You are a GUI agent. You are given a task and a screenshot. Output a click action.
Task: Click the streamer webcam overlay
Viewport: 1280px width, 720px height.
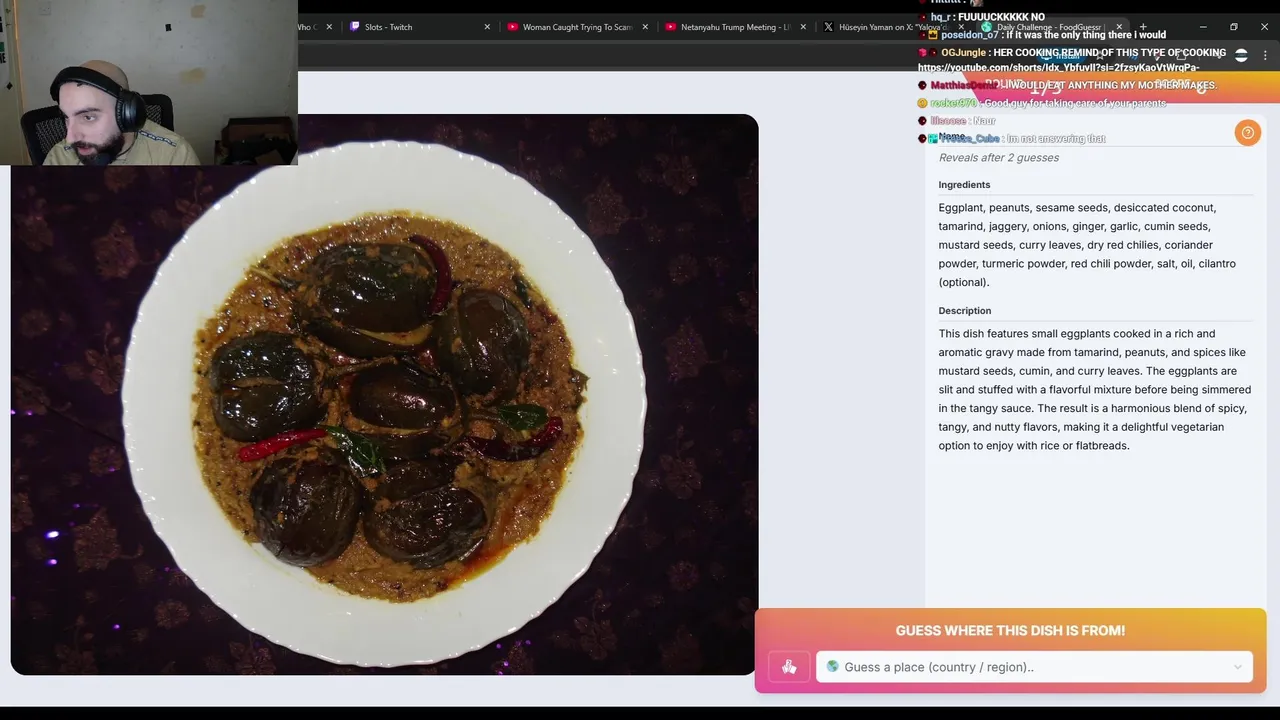[149, 82]
